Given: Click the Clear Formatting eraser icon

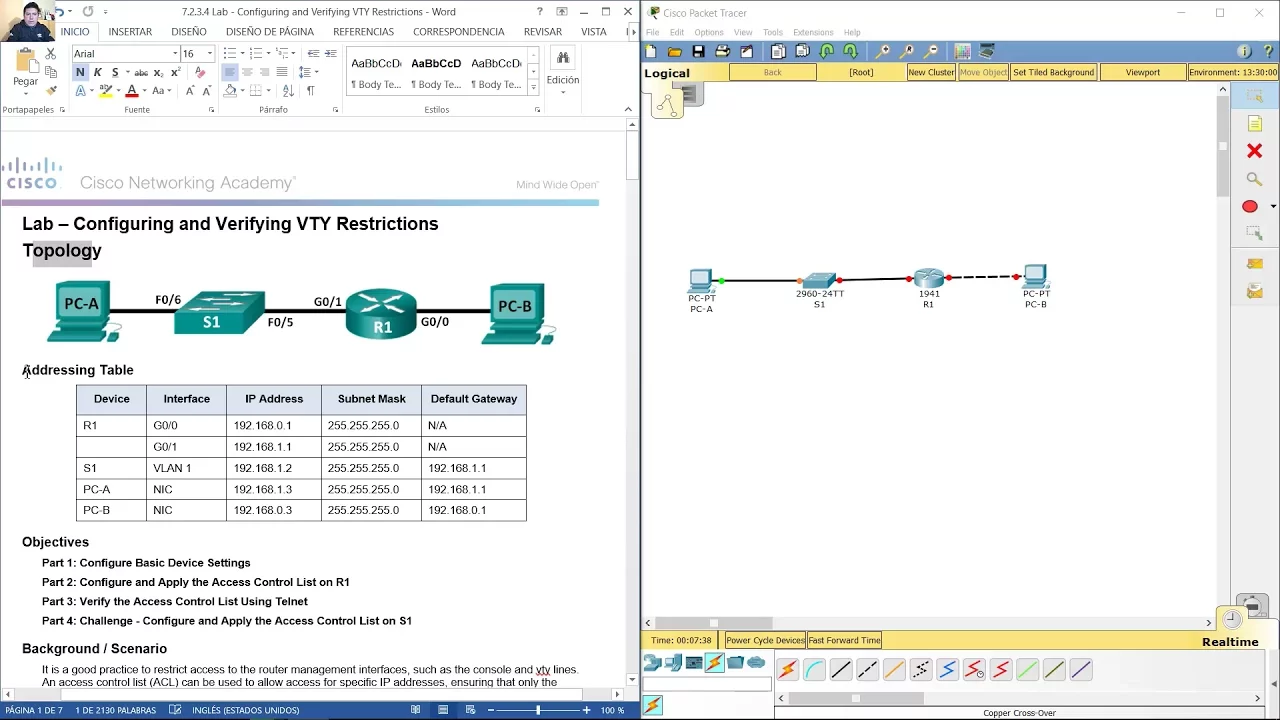Looking at the screenshot, I should (200, 72).
